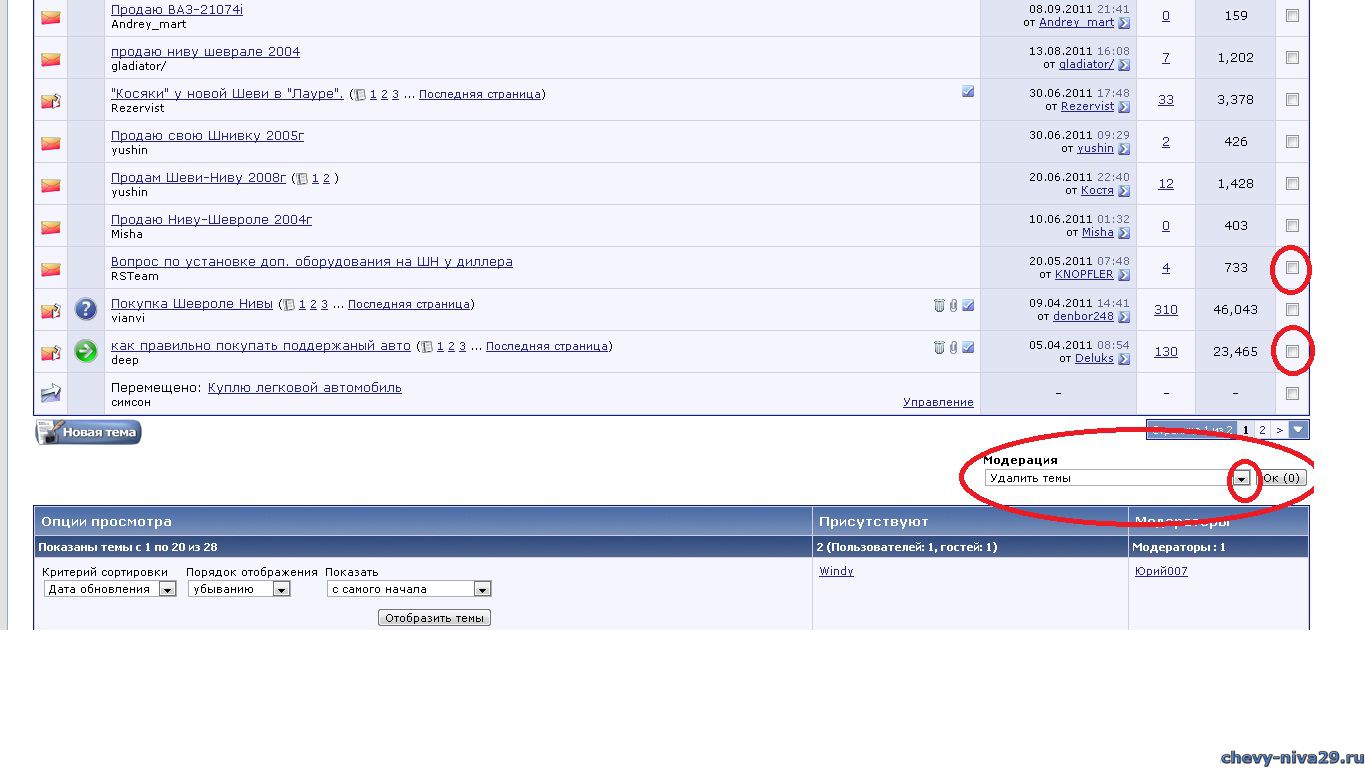Open the 310 replies count link
This screenshot has height=768, width=1366.
[x=1165, y=310]
